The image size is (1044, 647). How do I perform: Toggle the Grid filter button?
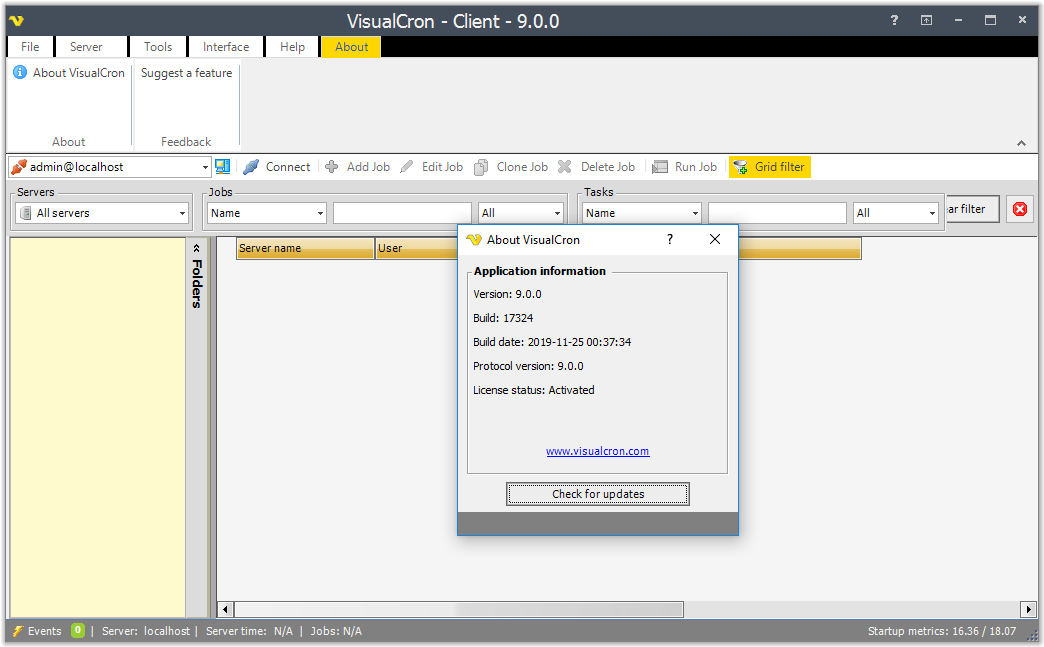pos(769,167)
